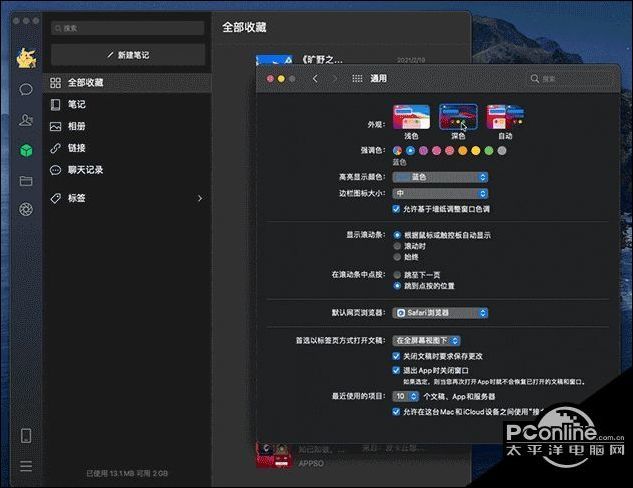This screenshot has width=633, height=488.
Task: Click the 新建笔记 button
Action: coord(128,55)
